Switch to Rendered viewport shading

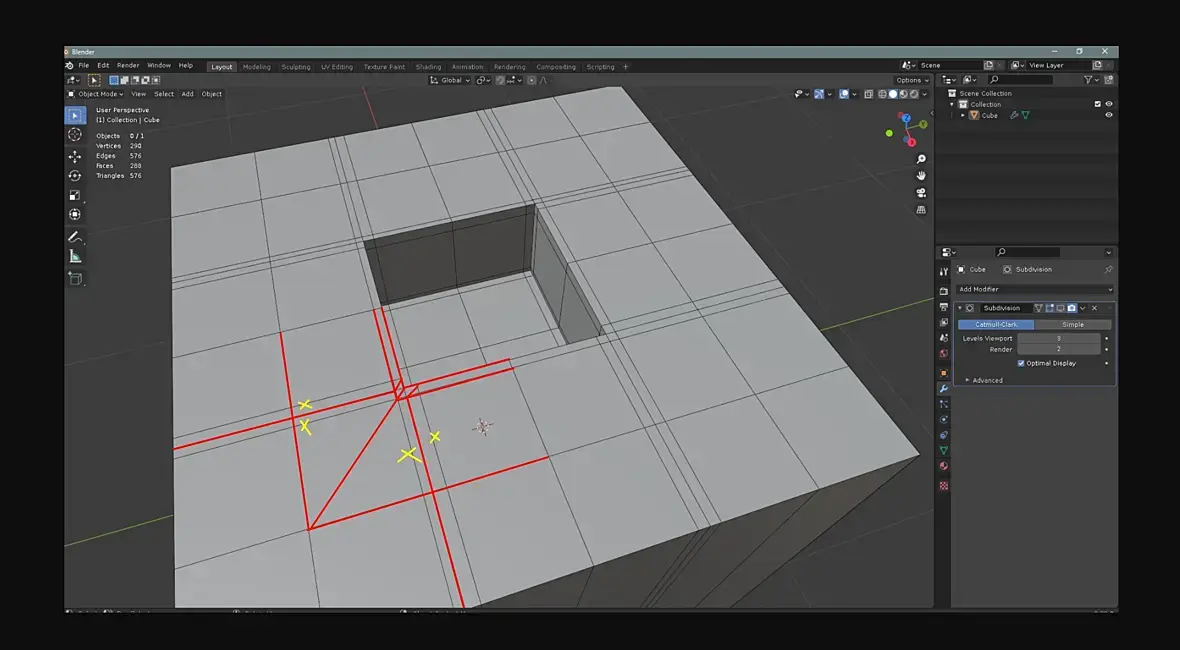(914, 94)
